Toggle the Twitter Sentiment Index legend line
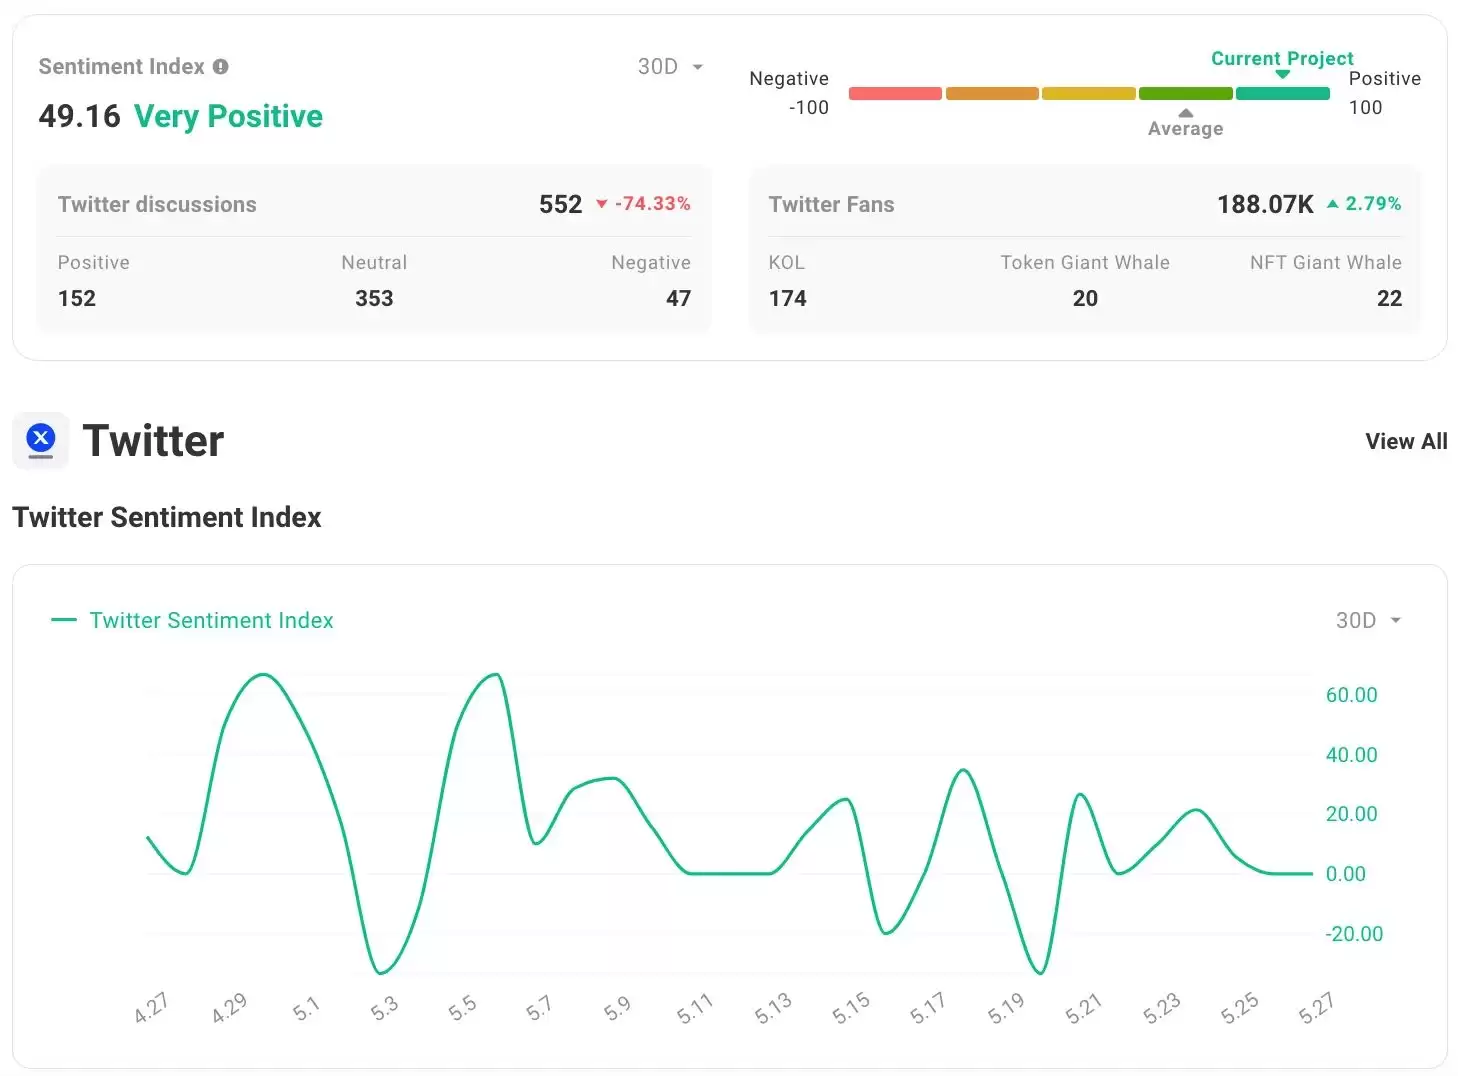The image size is (1458, 1076). coord(64,620)
